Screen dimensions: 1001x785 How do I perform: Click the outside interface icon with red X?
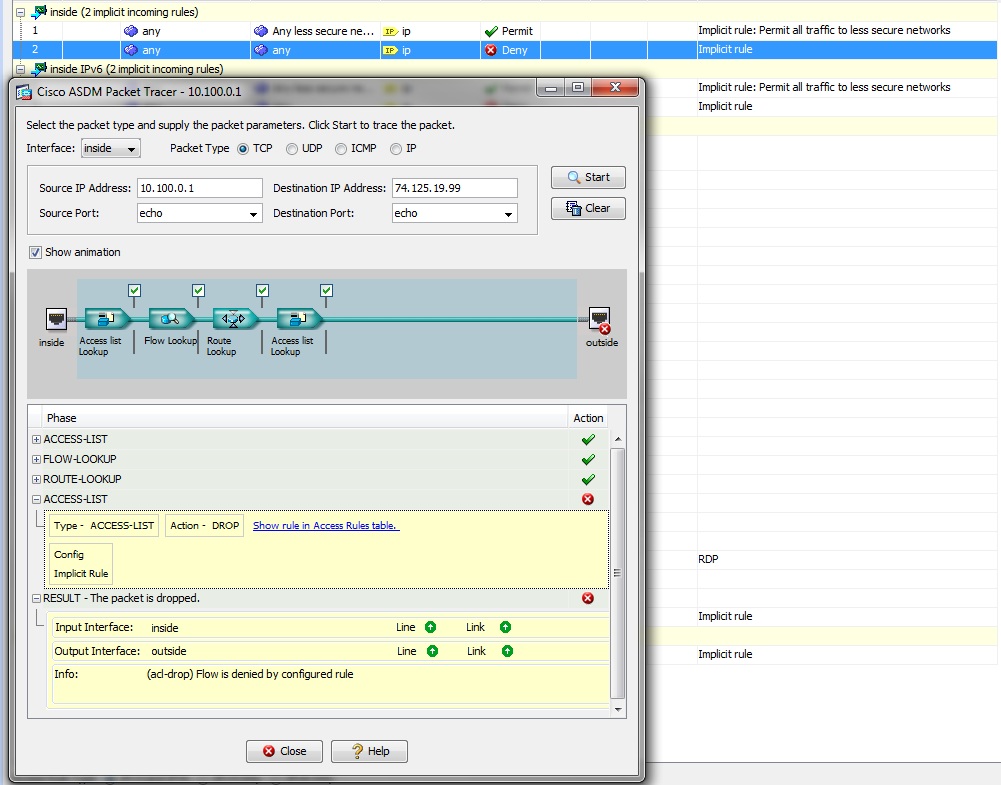[x=600, y=319]
